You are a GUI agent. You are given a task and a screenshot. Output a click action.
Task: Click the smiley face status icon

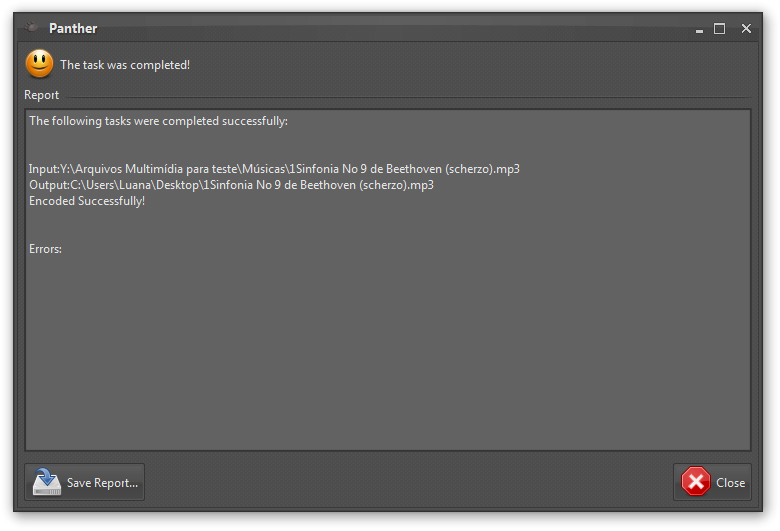pyautogui.click(x=40, y=64)
